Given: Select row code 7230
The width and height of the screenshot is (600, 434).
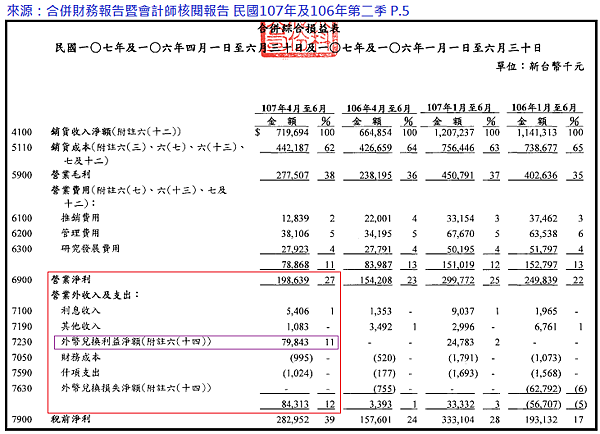Looking at the screenshot, I should click(22, 342).
